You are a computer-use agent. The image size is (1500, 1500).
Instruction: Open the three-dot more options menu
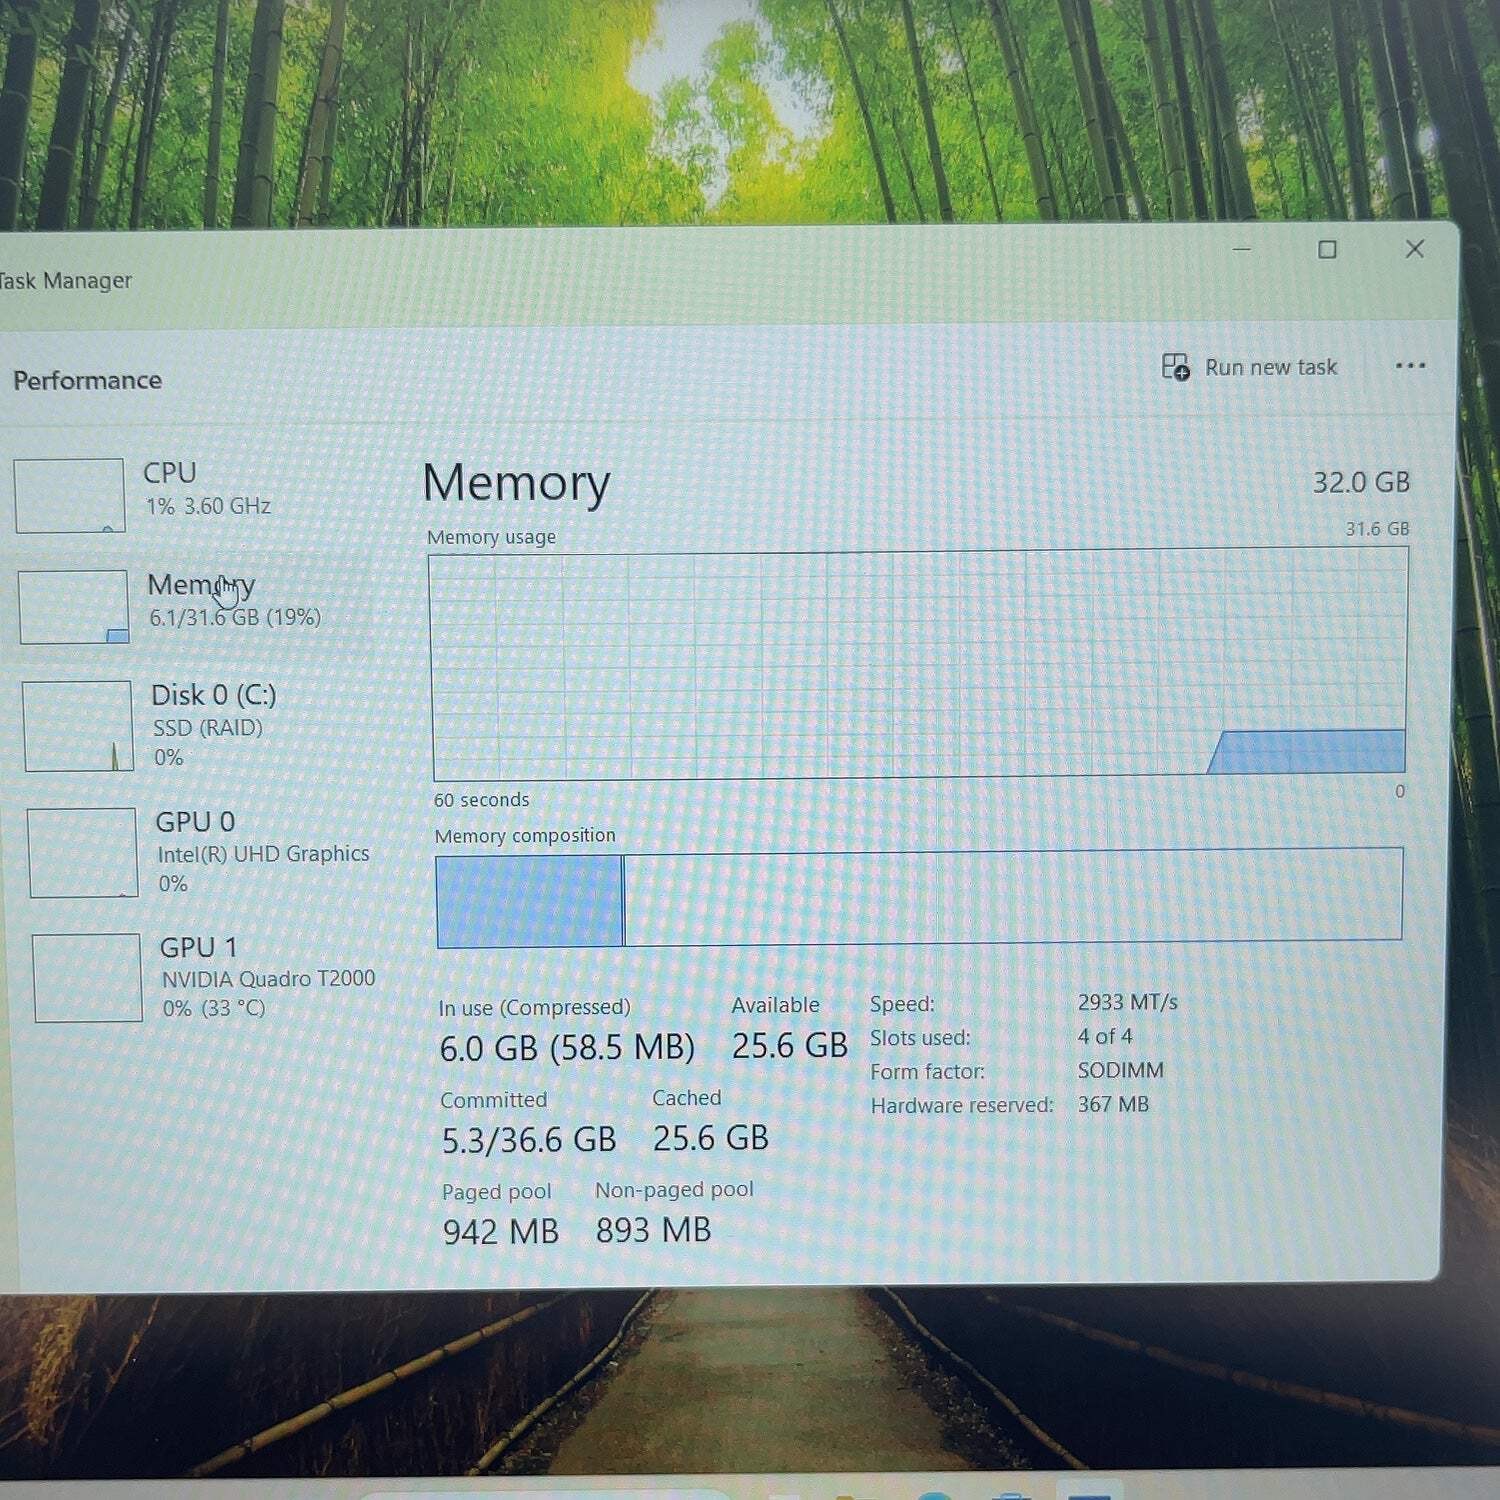click(1410, 366)
